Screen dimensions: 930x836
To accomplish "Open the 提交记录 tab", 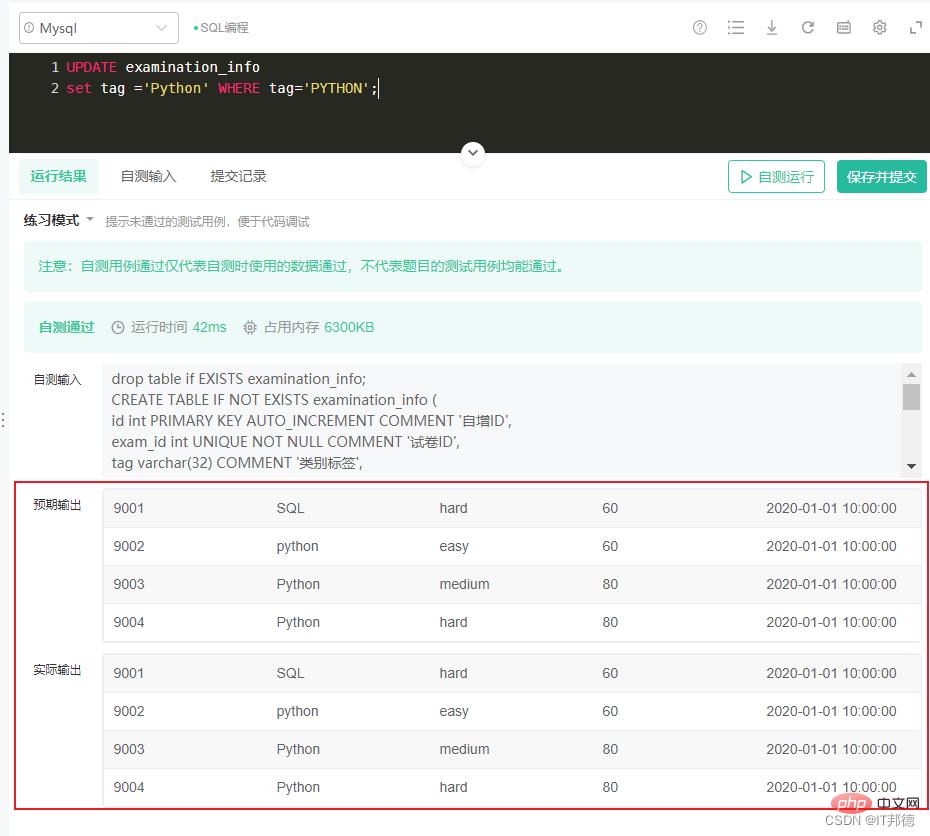I will coord(238,176).
